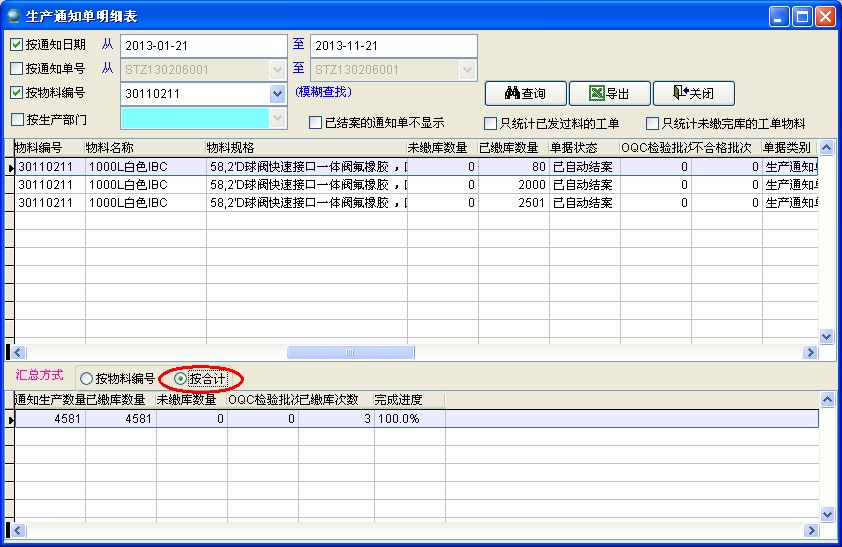Enable the 按通知单号 checkbox
842x547 pixels.
click(17, 69)
